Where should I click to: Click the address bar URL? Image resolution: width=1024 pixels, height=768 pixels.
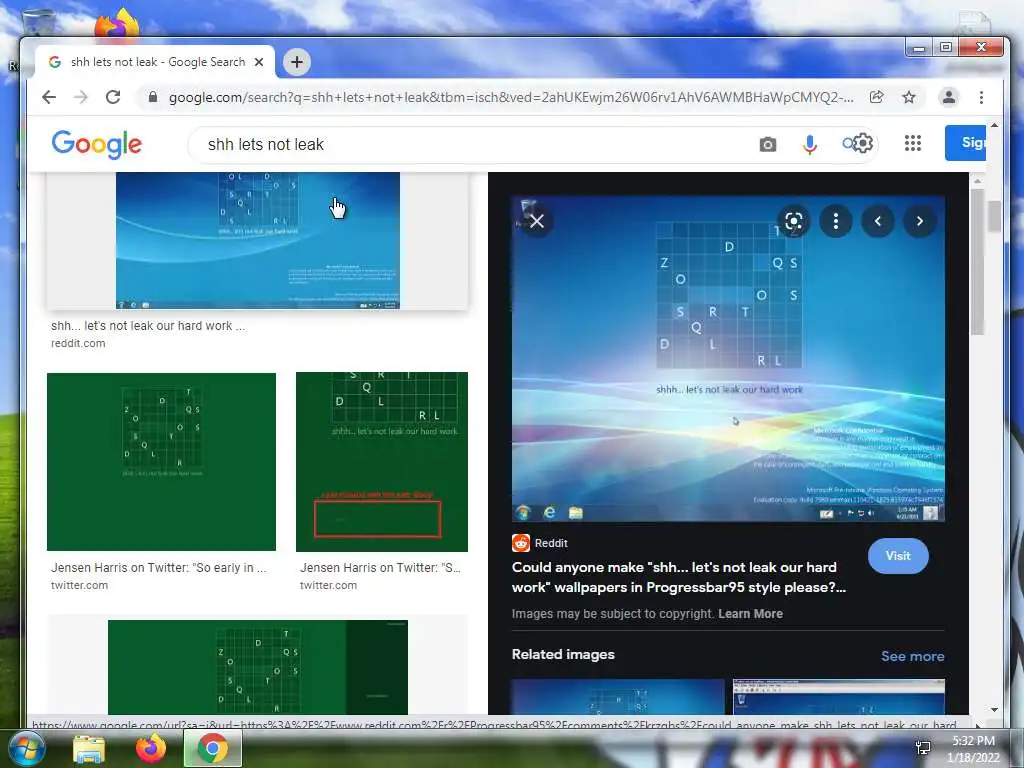511,97
